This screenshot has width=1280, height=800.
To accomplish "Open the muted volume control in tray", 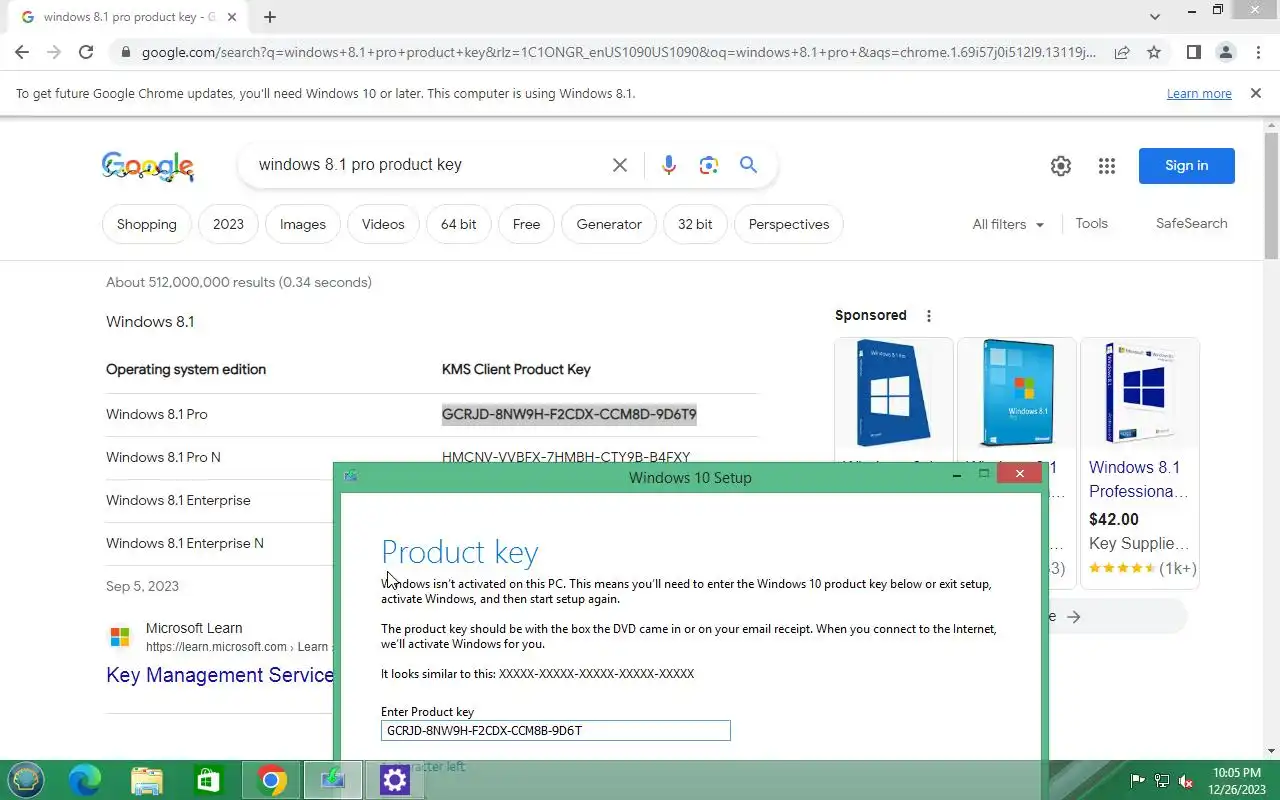I will click(1186, 781).
